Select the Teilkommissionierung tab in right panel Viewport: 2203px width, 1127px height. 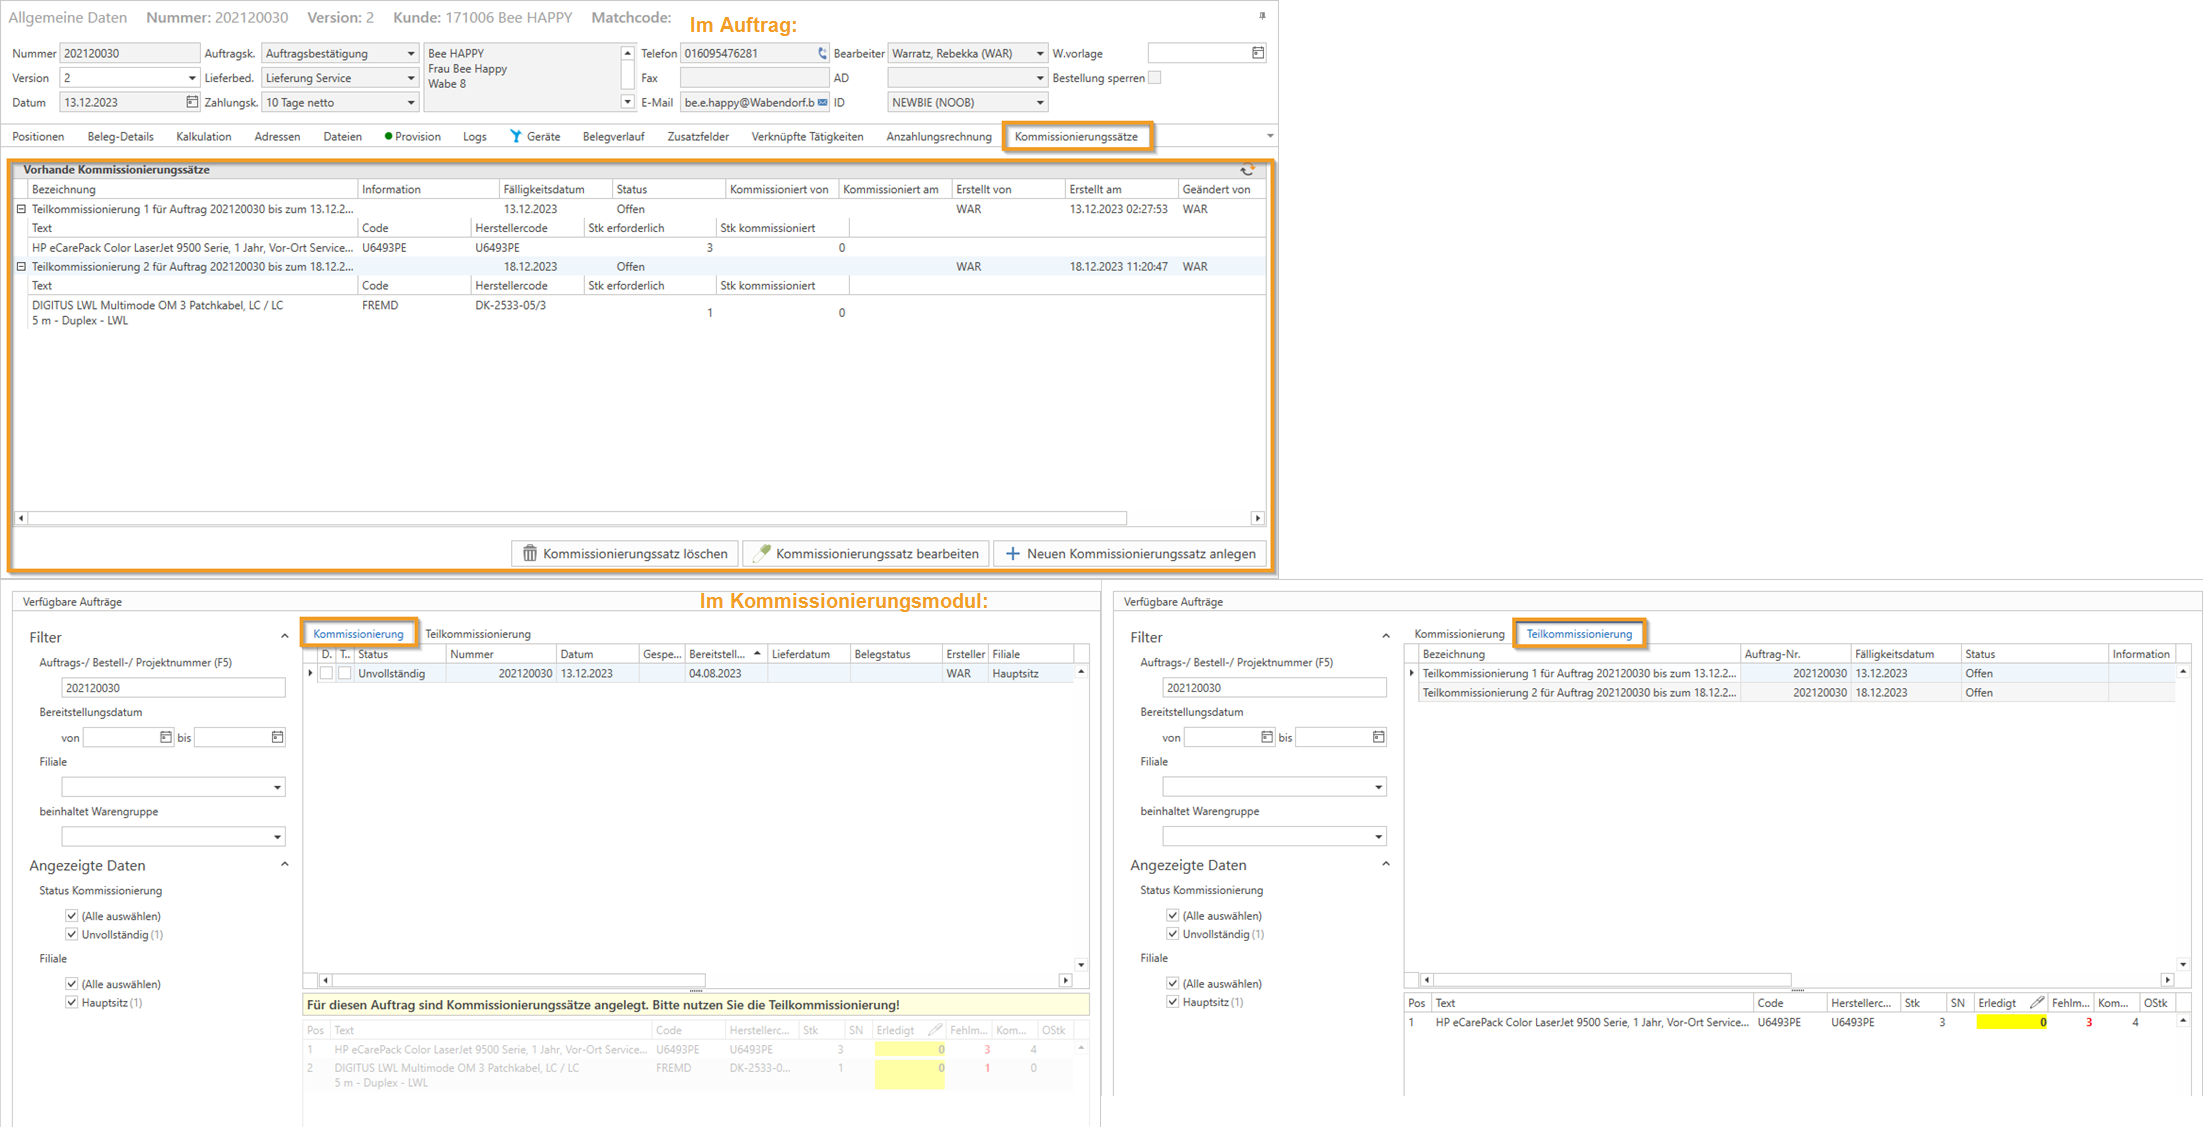pyautogui.click(x=1578, y=634)
